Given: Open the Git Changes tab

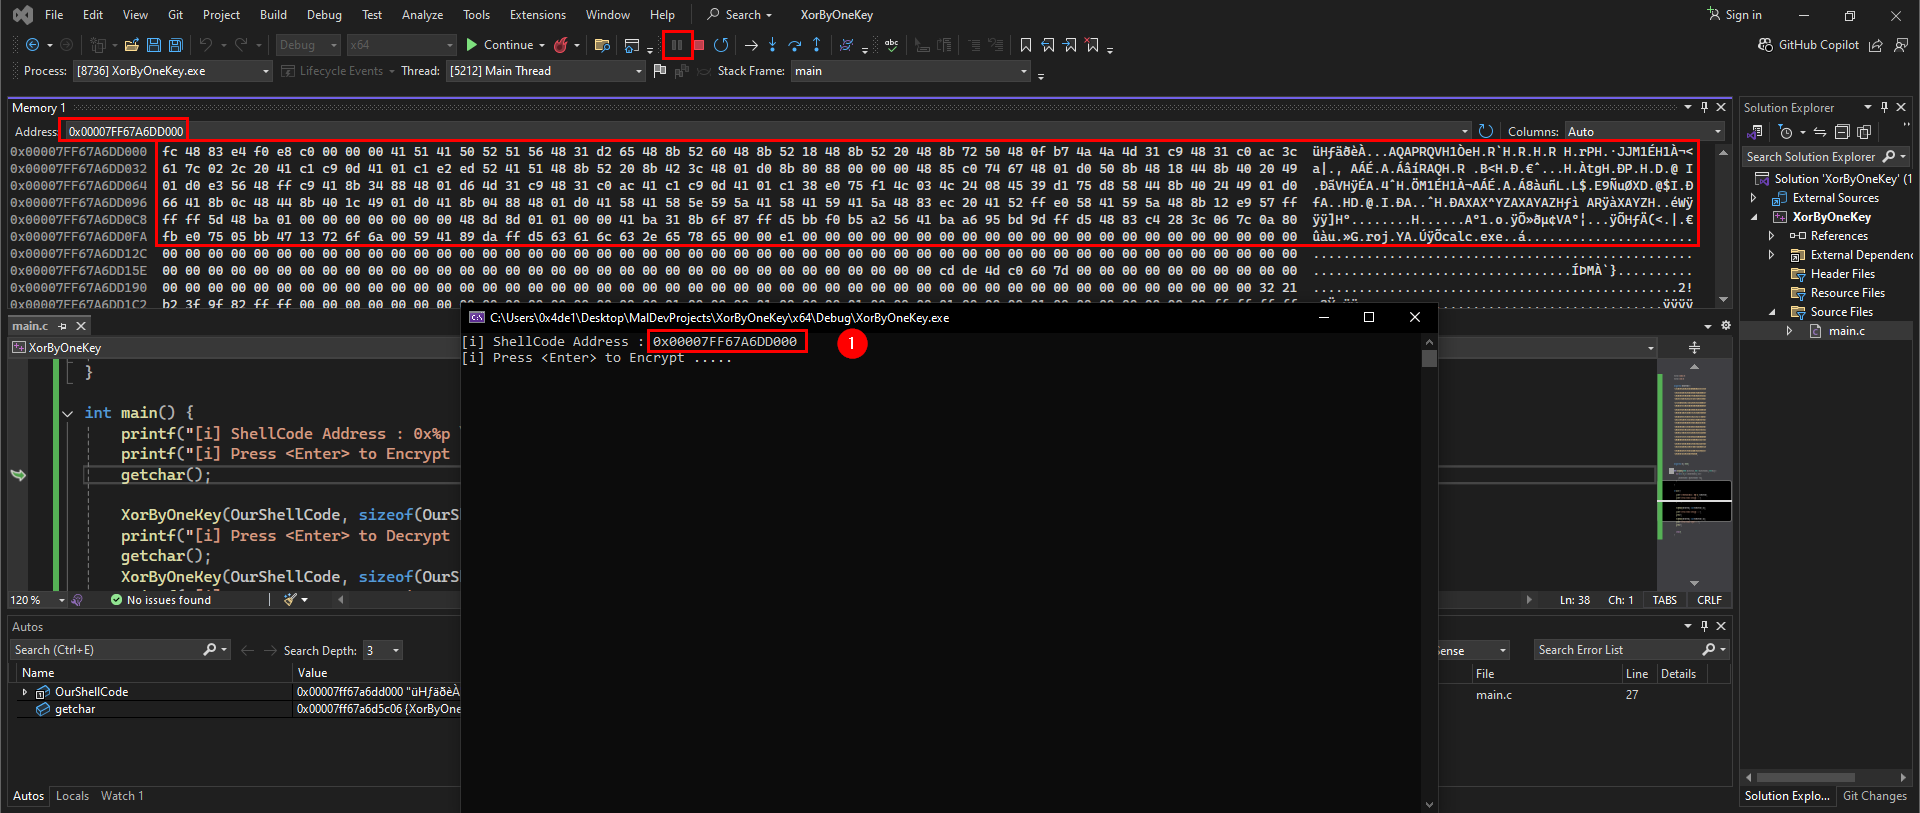Looking at the screenshot, I should 1874,796.
